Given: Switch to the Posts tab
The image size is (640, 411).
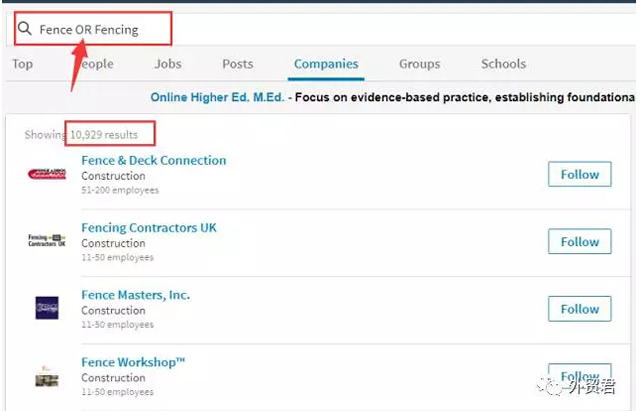Looking at the screenshot, I should (237, 64).
